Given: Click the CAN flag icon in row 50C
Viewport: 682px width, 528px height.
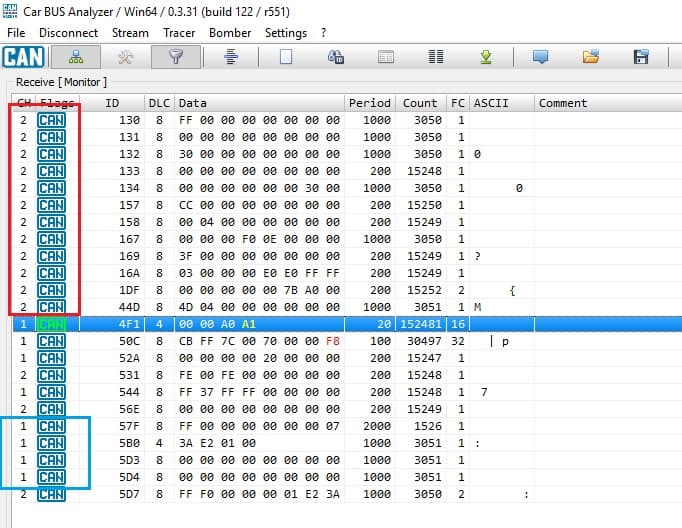Looking at the screenshot, I should 51,341.
